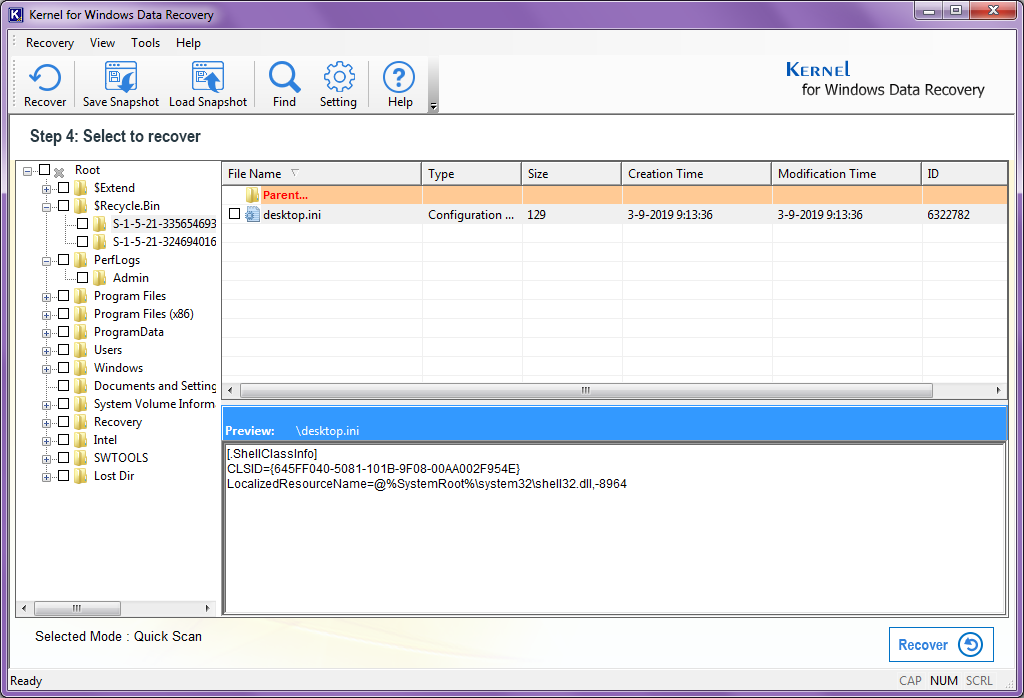Open the Tools menu
1024x698 pixels.
click(x=145, y=42)
